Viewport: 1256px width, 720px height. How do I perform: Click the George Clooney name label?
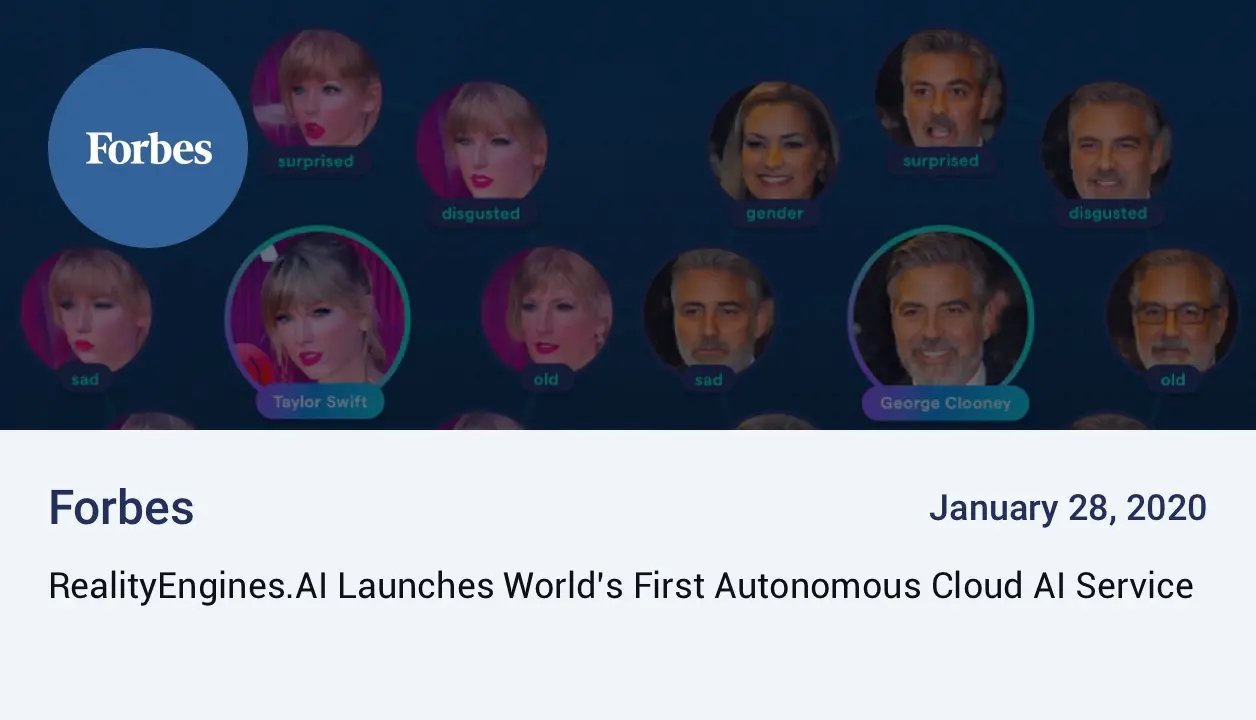click(945, 403)
